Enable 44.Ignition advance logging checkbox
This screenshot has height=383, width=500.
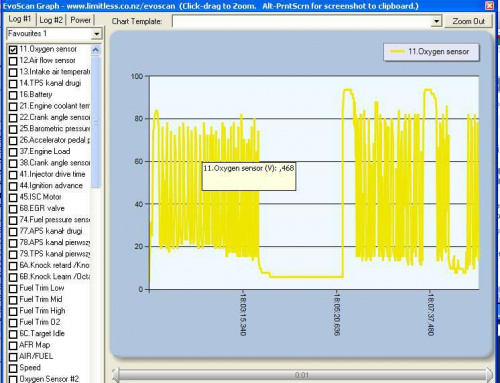(x=13, y=186)
